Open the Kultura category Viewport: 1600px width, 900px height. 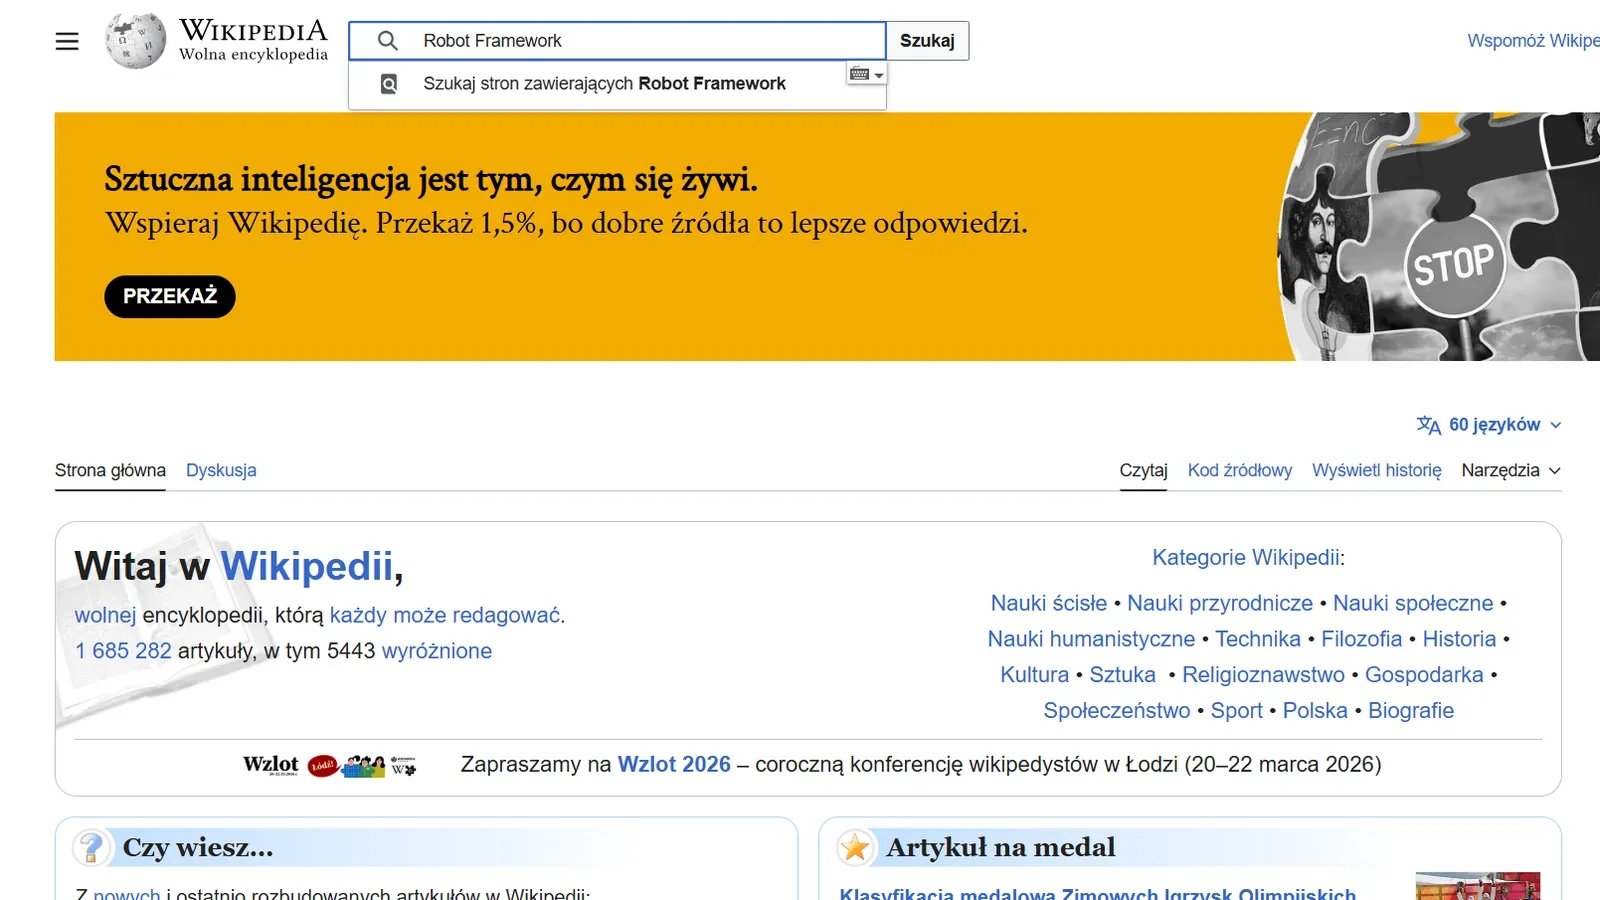pos(1035,675)
